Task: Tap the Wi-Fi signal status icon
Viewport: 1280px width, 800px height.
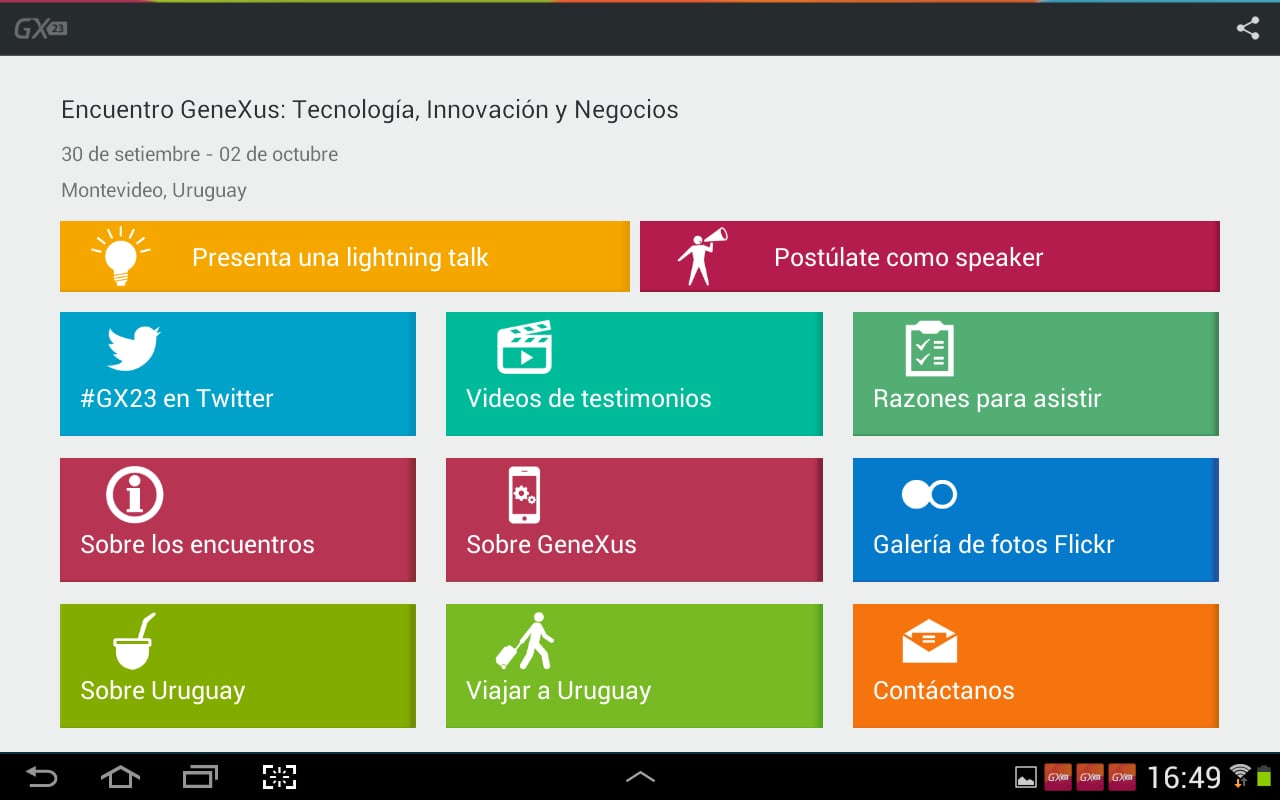Action: point(1241,775)
